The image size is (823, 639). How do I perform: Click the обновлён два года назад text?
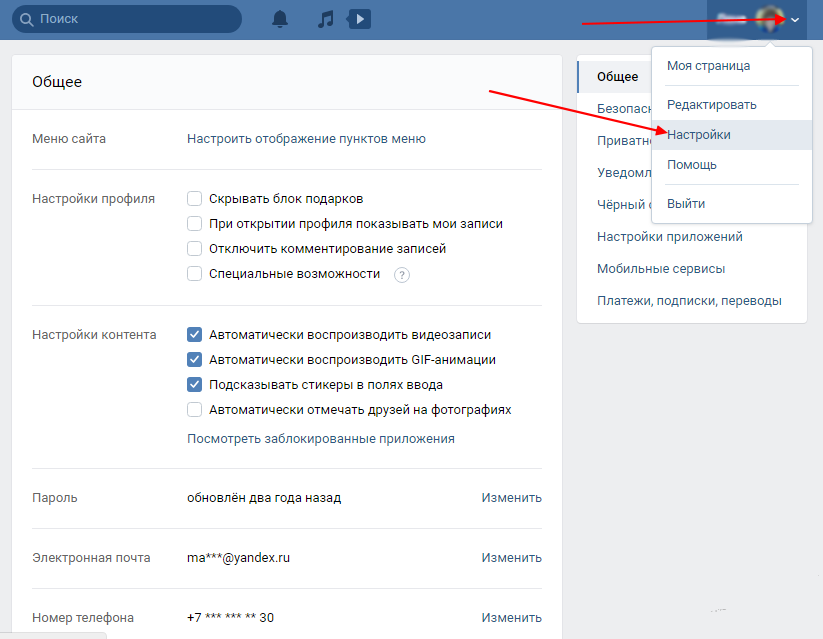click(264, 497)
